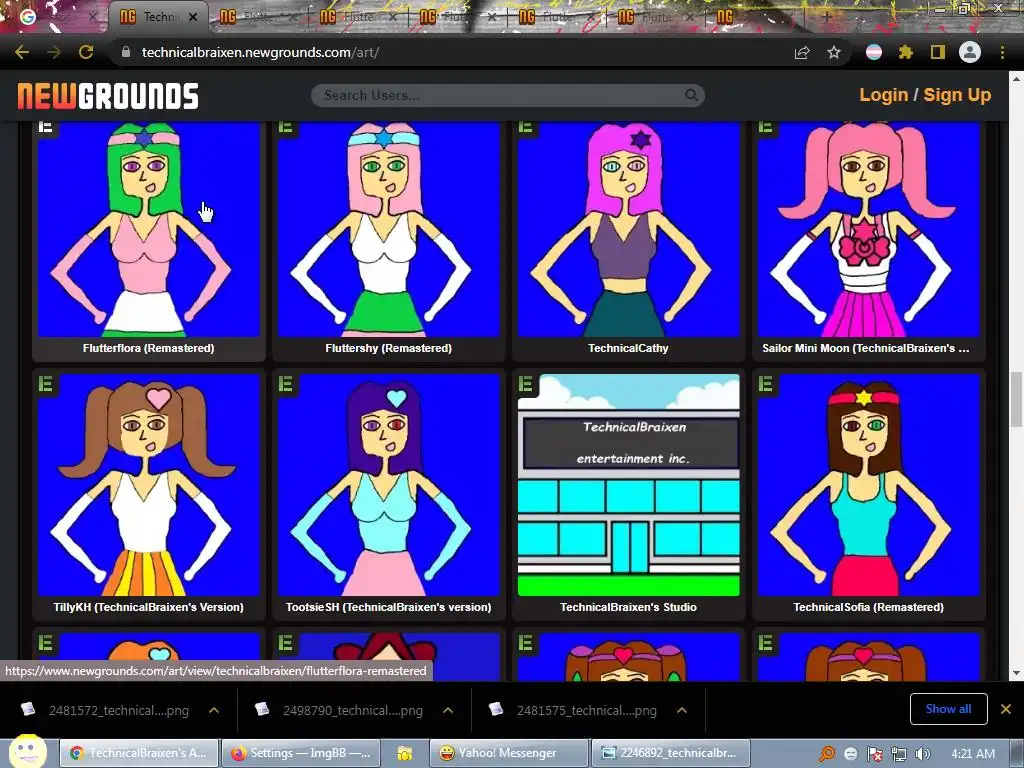Toggle the browser side panel
The image size is (1024, 768).
coord(938,52)
